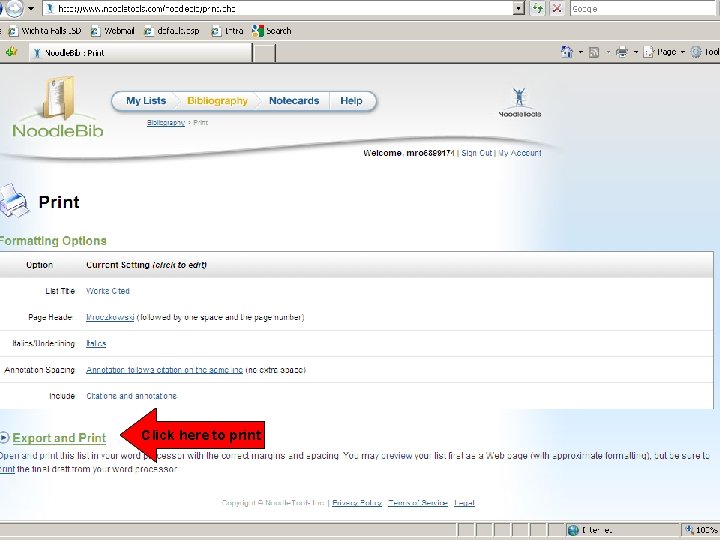720x540 pixels.
Task: Open the Tools toolbar menu
Action: coord(705,52)
